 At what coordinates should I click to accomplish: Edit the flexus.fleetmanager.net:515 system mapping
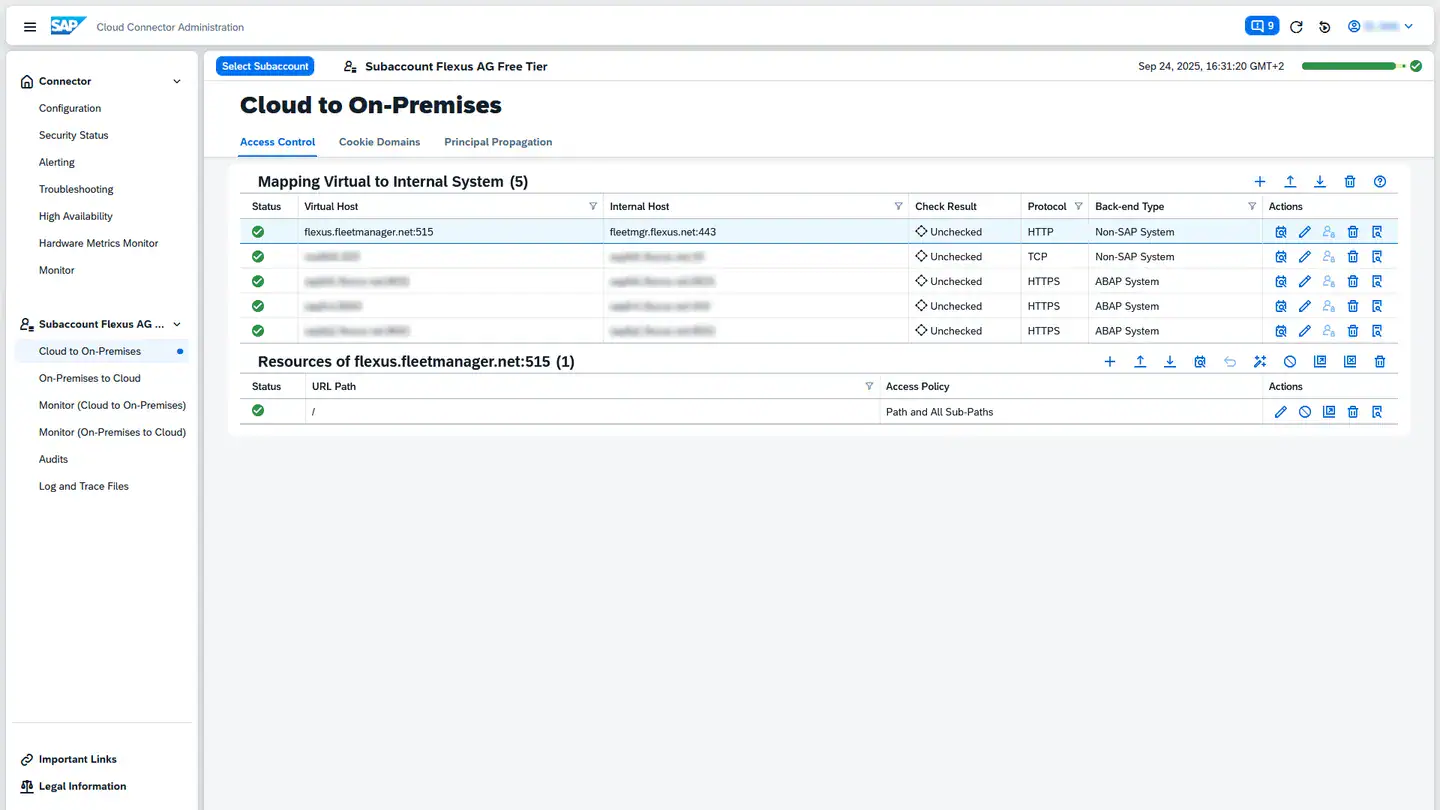(1305, 232)
